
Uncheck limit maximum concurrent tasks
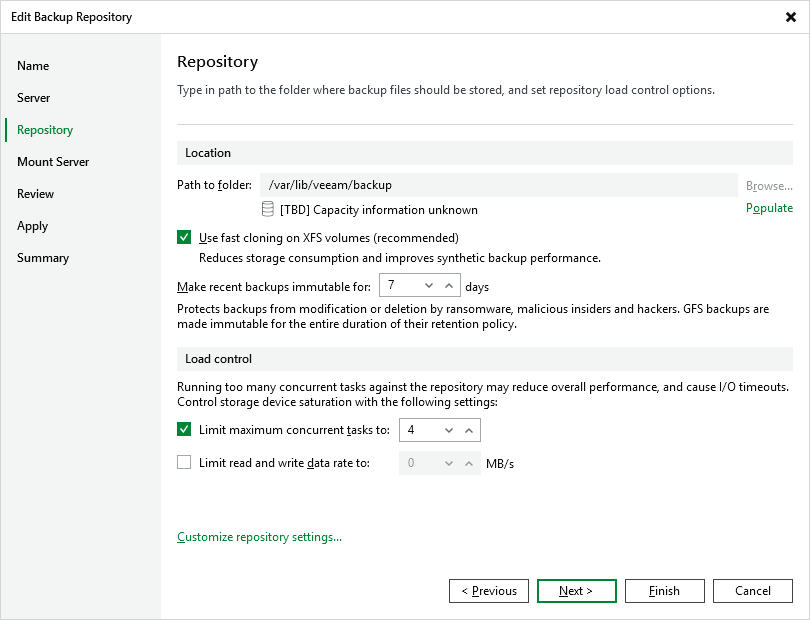(184, 429)
